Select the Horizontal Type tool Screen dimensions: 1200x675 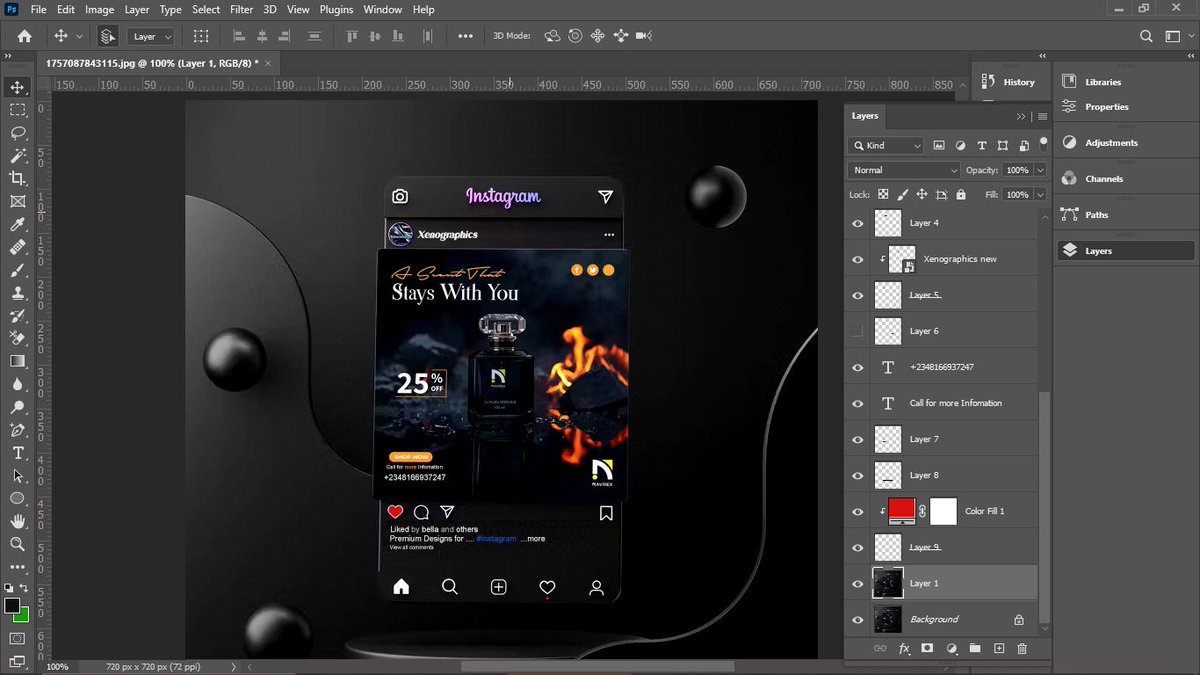click(x=17, y=452)
